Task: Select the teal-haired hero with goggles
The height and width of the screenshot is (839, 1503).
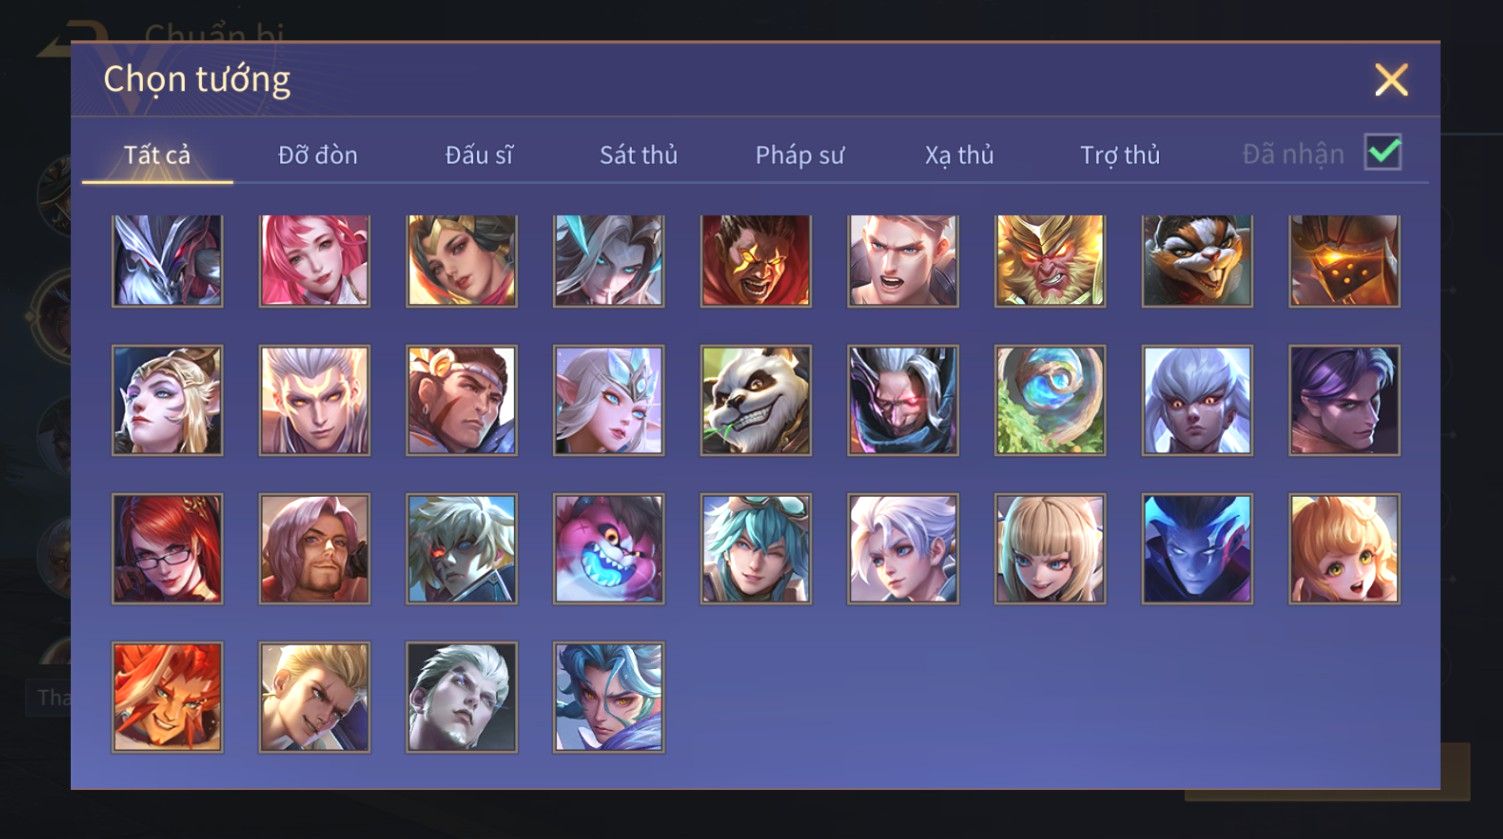Action: coord(756,549)
